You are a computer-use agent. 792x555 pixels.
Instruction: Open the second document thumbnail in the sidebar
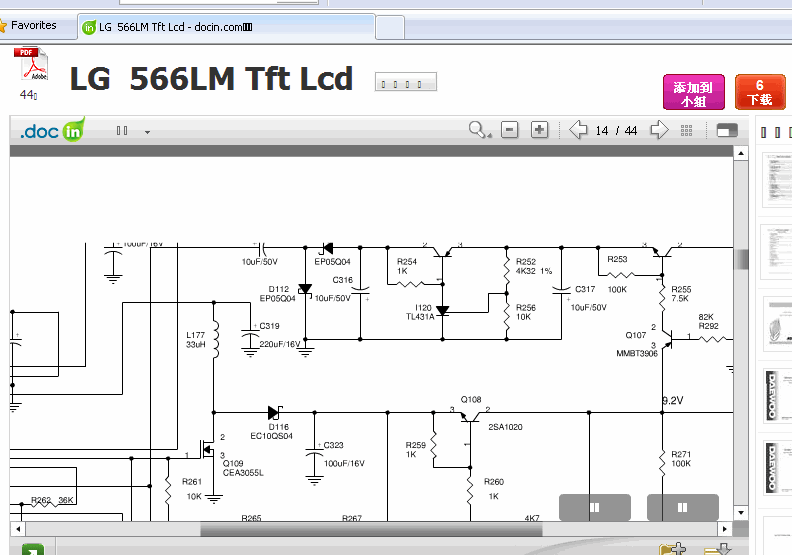[777, 252]
